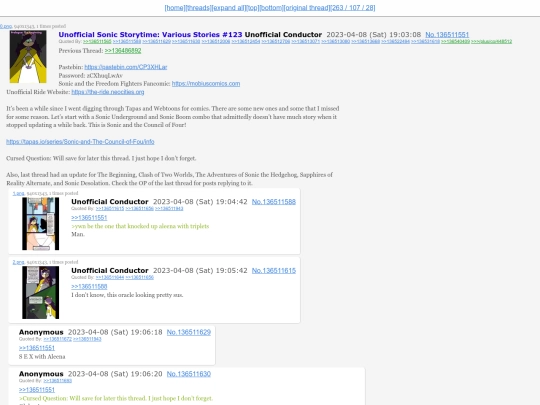The height and width of the screenshot is (405, 540).
Task: Open second quoted-by link under post 136511629
Action: [x=87, y=339]
